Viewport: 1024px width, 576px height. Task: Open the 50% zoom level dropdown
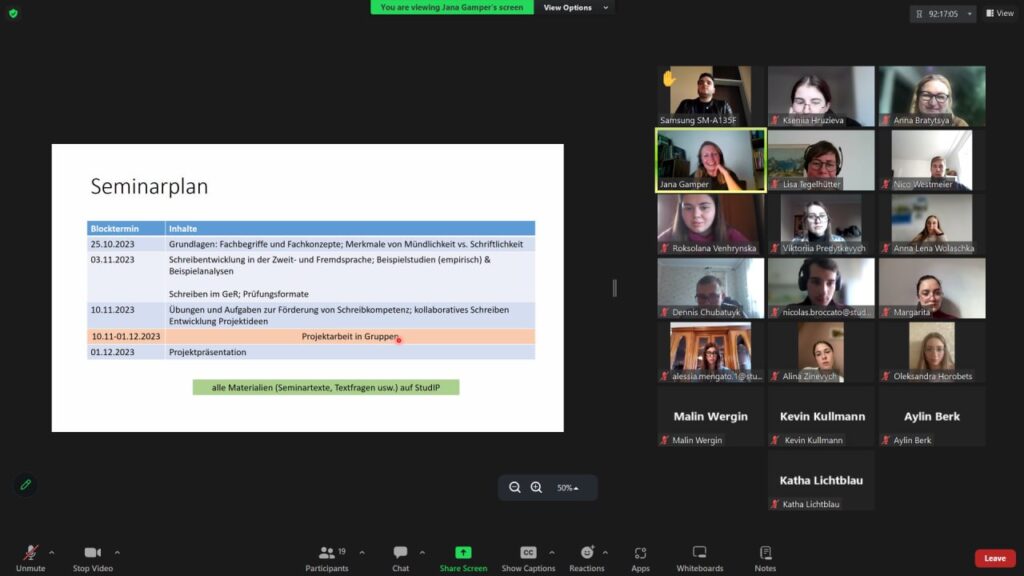coord(568,488)
